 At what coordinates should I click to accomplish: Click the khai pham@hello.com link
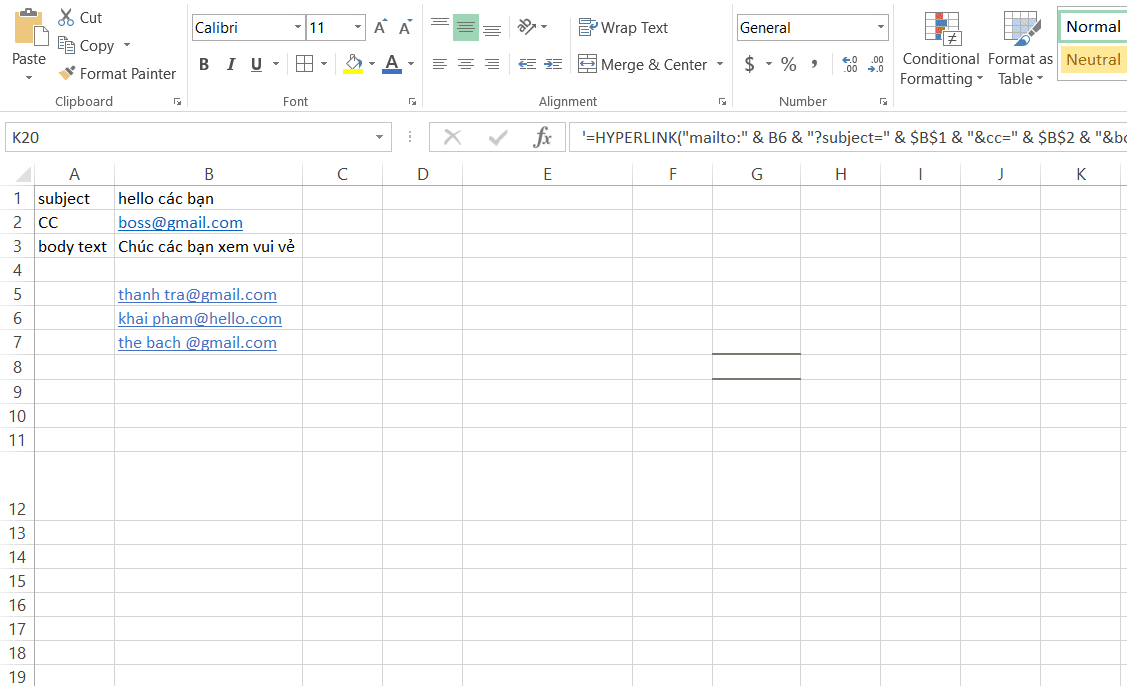point(200,319)
